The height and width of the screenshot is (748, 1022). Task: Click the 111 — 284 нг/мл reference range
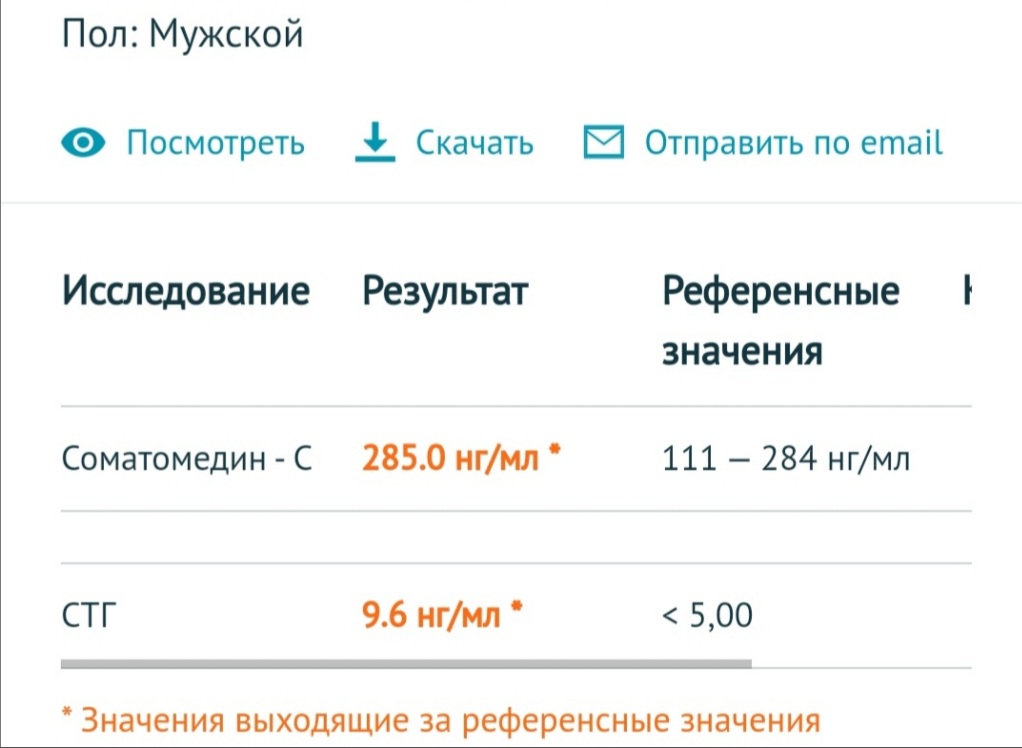click(x=786, y=459)
